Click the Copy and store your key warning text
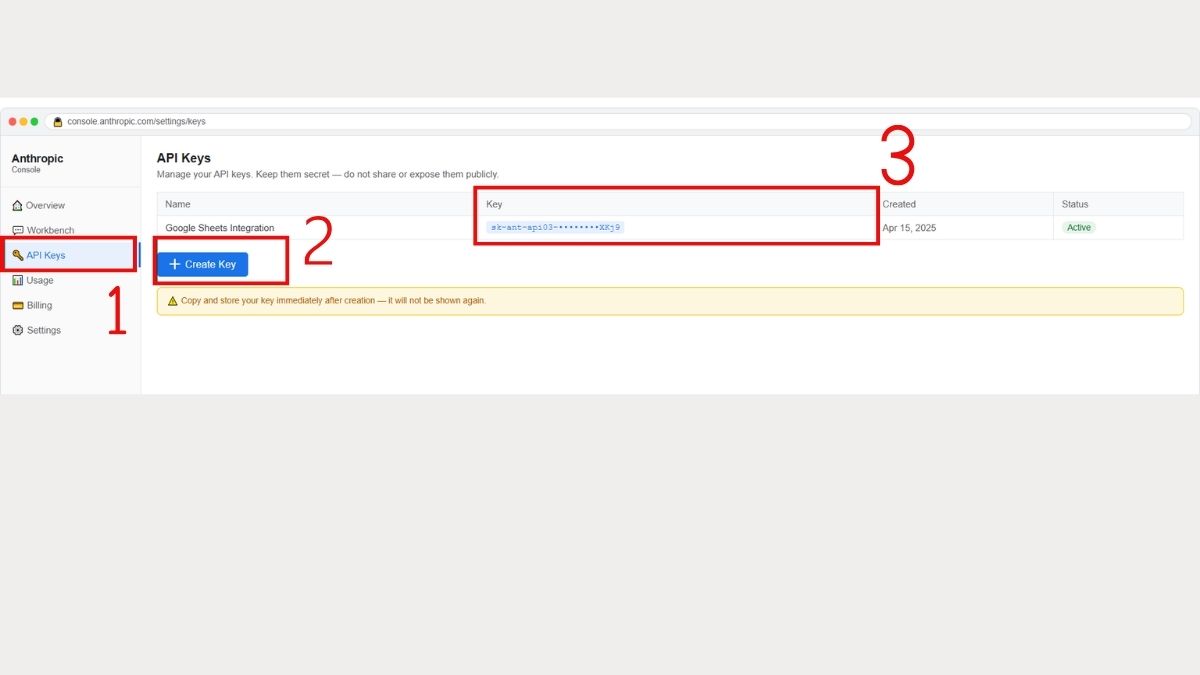 coord(333,300)
